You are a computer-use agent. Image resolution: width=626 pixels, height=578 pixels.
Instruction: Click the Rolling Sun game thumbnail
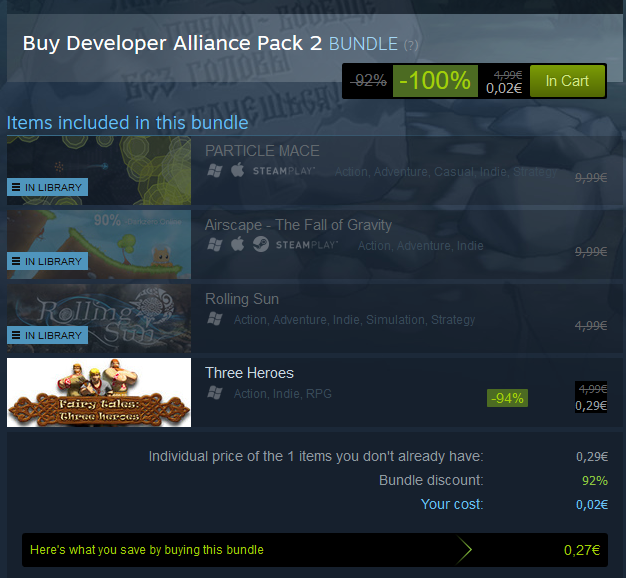click(99, 318)
